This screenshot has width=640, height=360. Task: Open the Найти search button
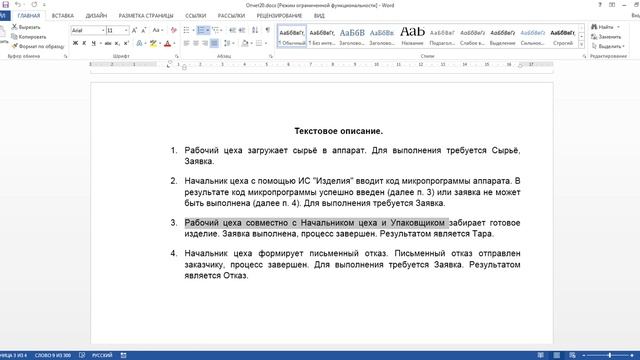click(603, 27)
